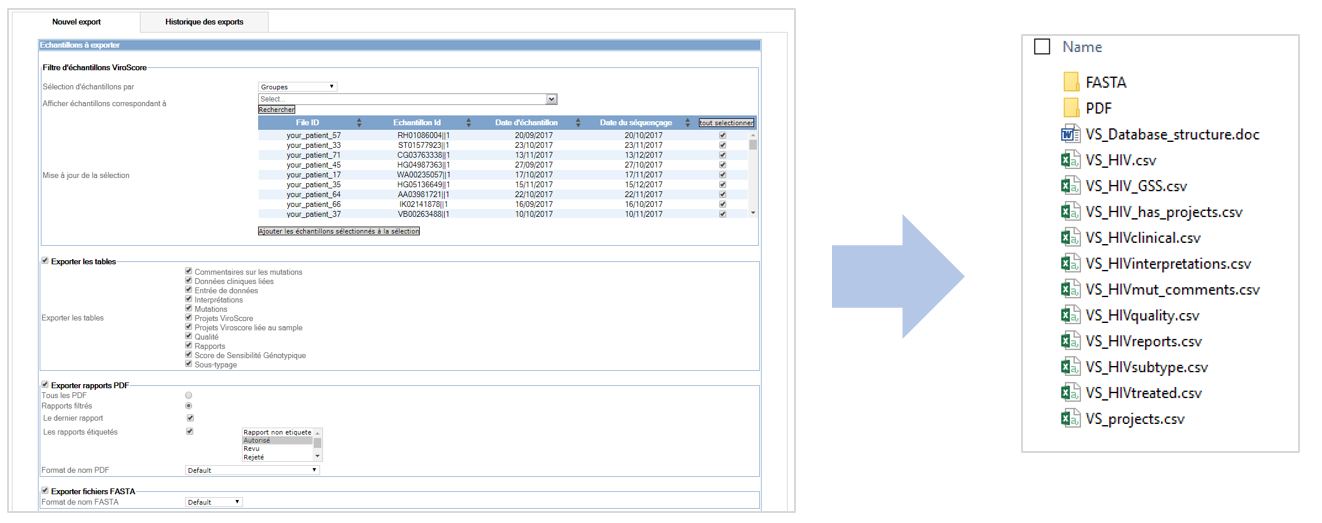The image size is (1322, 523).
Task: Open the PDF folder icon
Action: click(x=1070, y=108)
